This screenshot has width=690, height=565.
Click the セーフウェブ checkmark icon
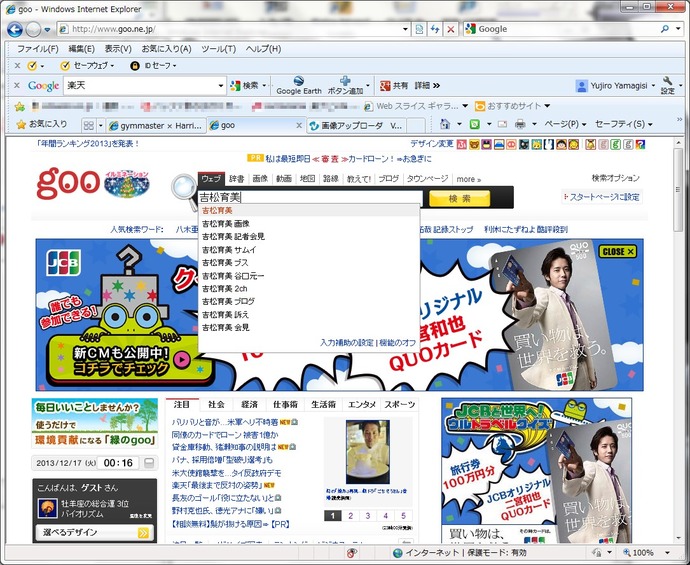[x=65, y=66]
